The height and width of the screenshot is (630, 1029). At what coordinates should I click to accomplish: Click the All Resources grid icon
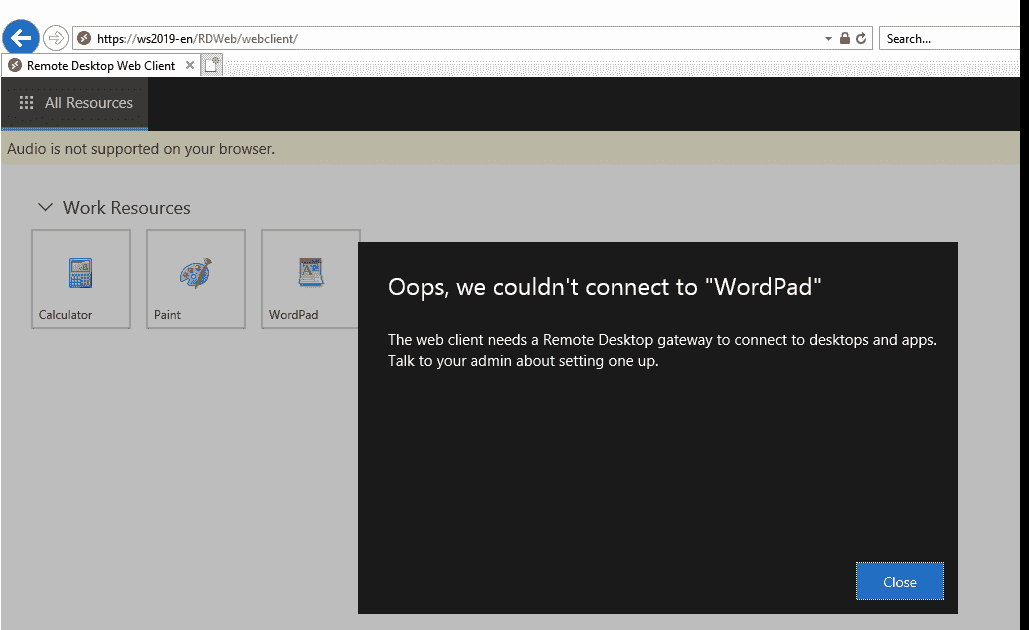26,102
